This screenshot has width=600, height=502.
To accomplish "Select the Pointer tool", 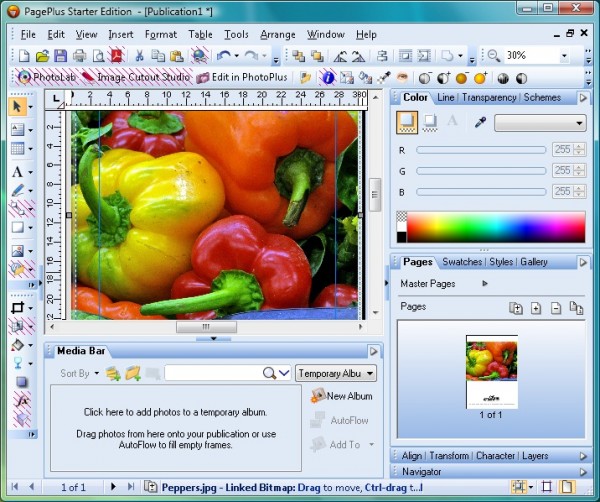I will 17,107.
